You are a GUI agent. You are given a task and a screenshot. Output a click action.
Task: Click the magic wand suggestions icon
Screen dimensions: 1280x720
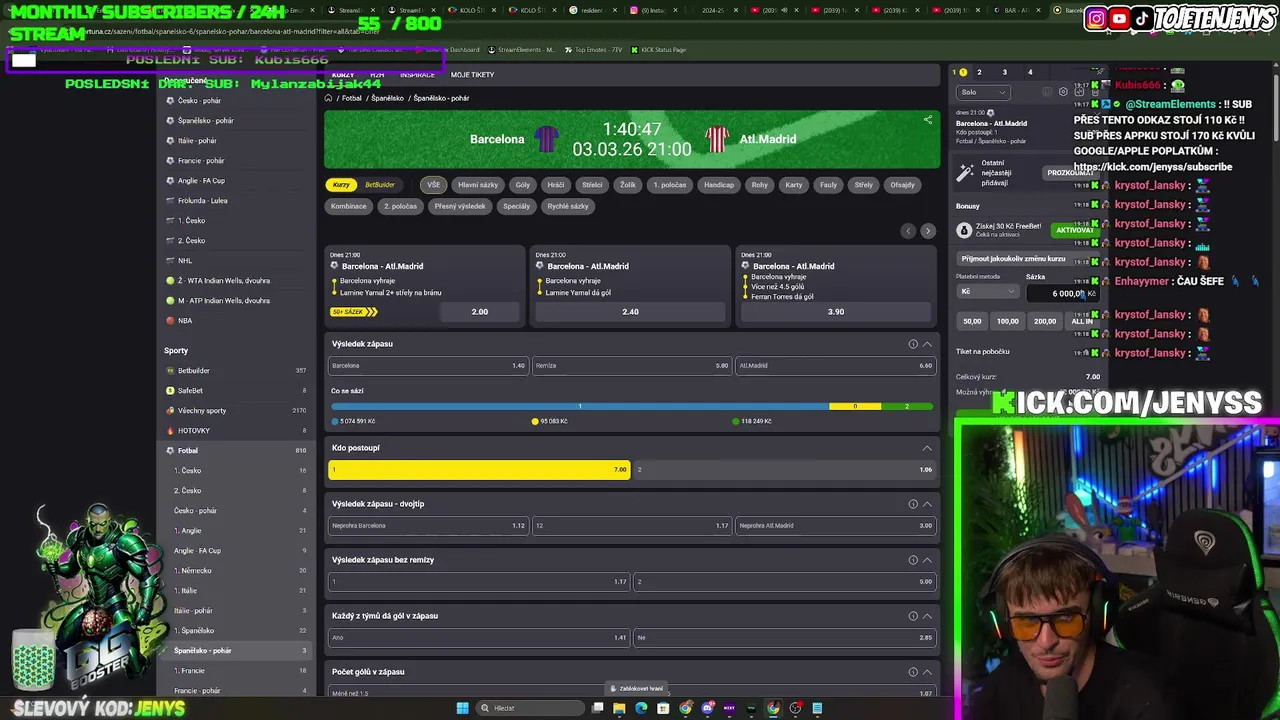click(965, 172)
